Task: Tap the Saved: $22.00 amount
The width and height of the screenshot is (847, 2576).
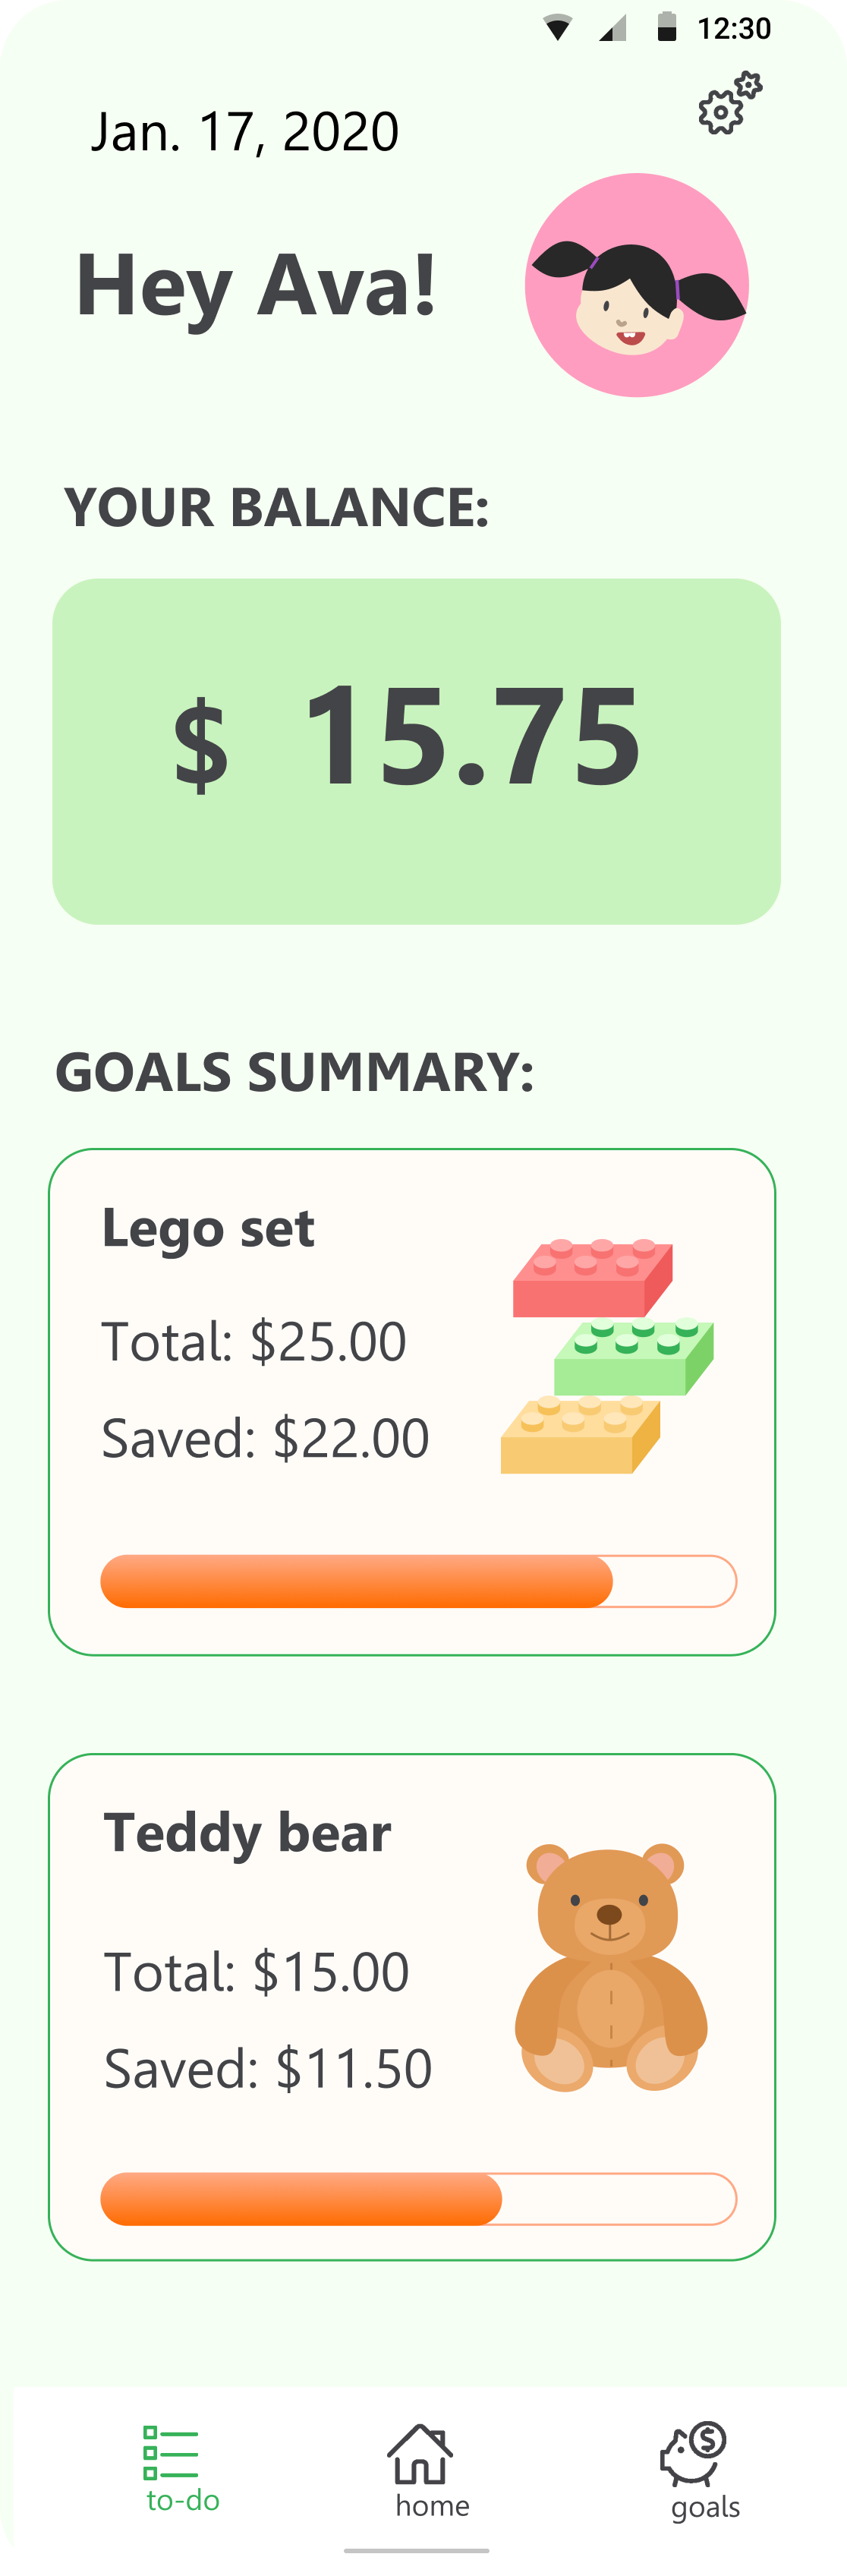Action: [x=265, y=1438]
